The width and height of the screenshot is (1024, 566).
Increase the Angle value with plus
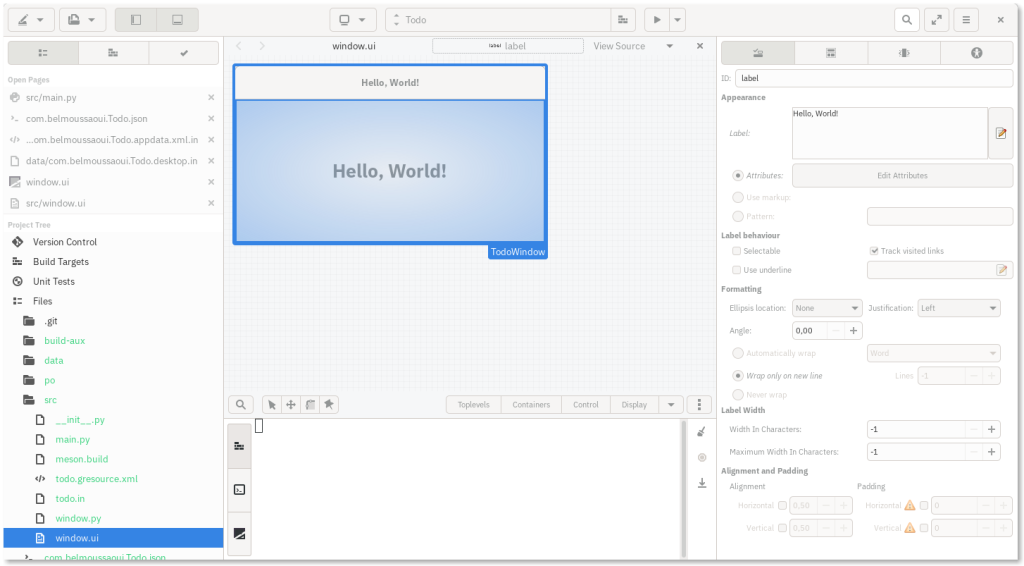(854, 331)
